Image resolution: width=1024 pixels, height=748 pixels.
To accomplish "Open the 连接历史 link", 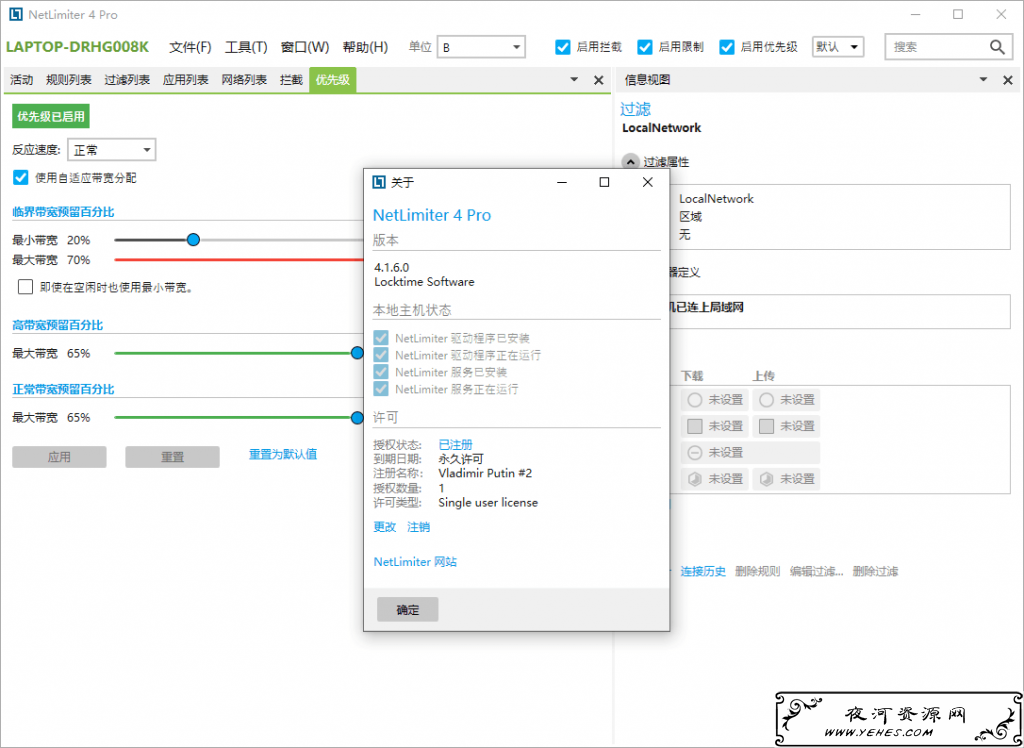I will click(703, 572).
